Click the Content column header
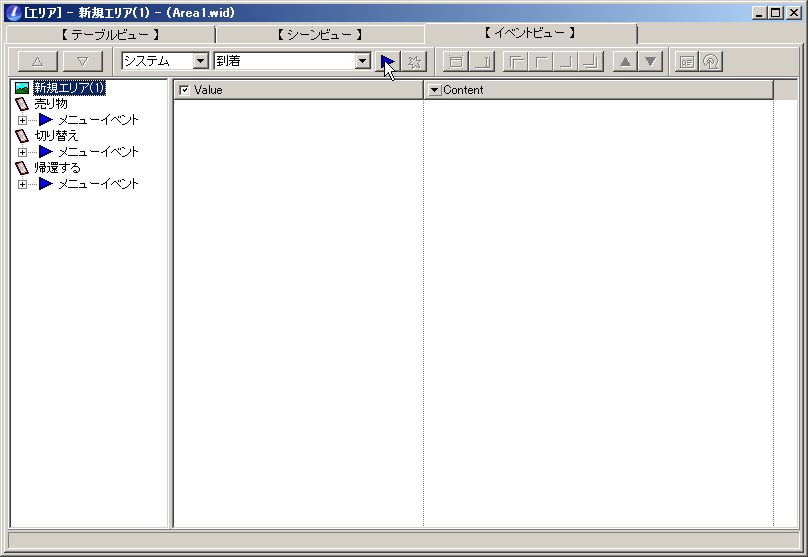Viewport: 808px width, 557px height. 598,90
